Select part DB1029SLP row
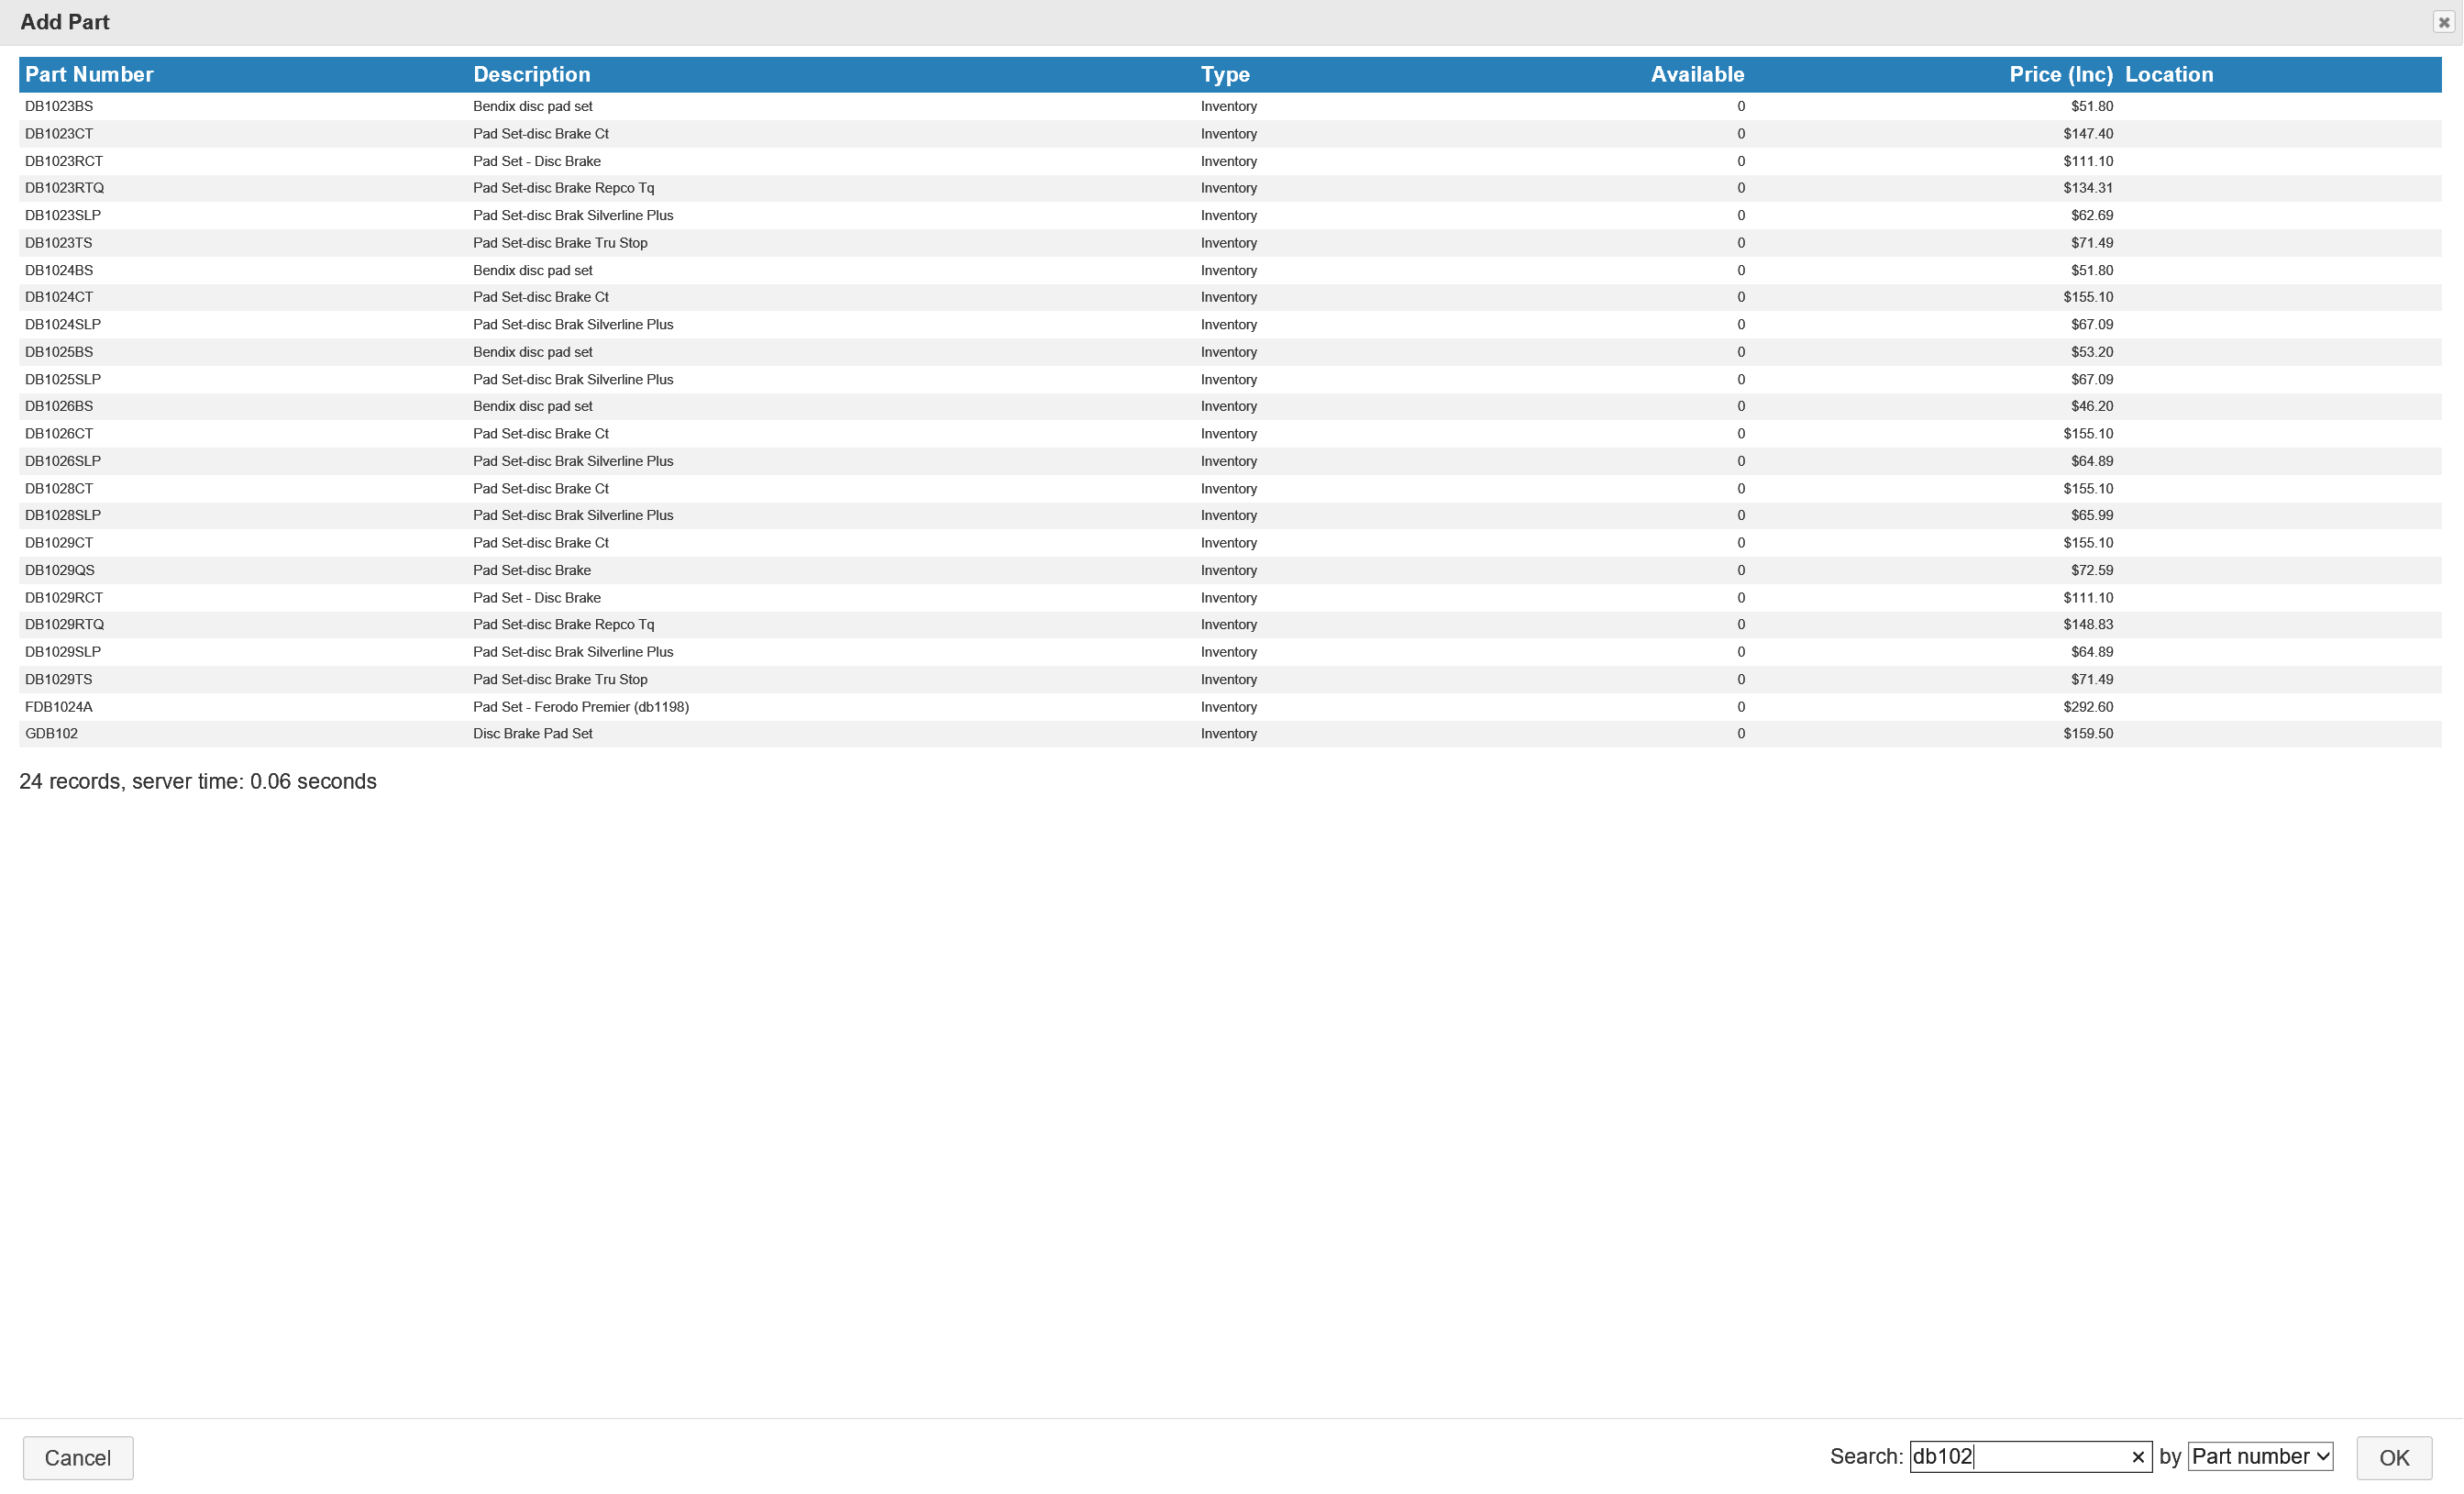 pyautogui.click(x=1230, y=652)
